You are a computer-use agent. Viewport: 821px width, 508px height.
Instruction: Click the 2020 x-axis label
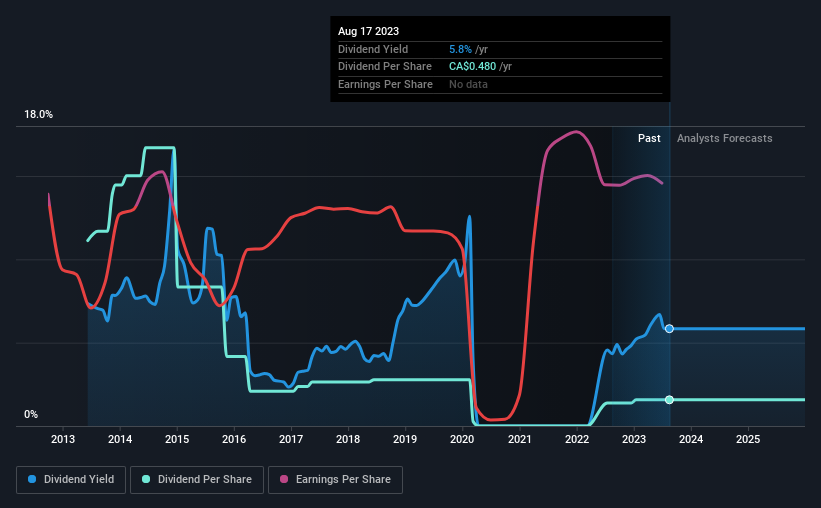462,439
